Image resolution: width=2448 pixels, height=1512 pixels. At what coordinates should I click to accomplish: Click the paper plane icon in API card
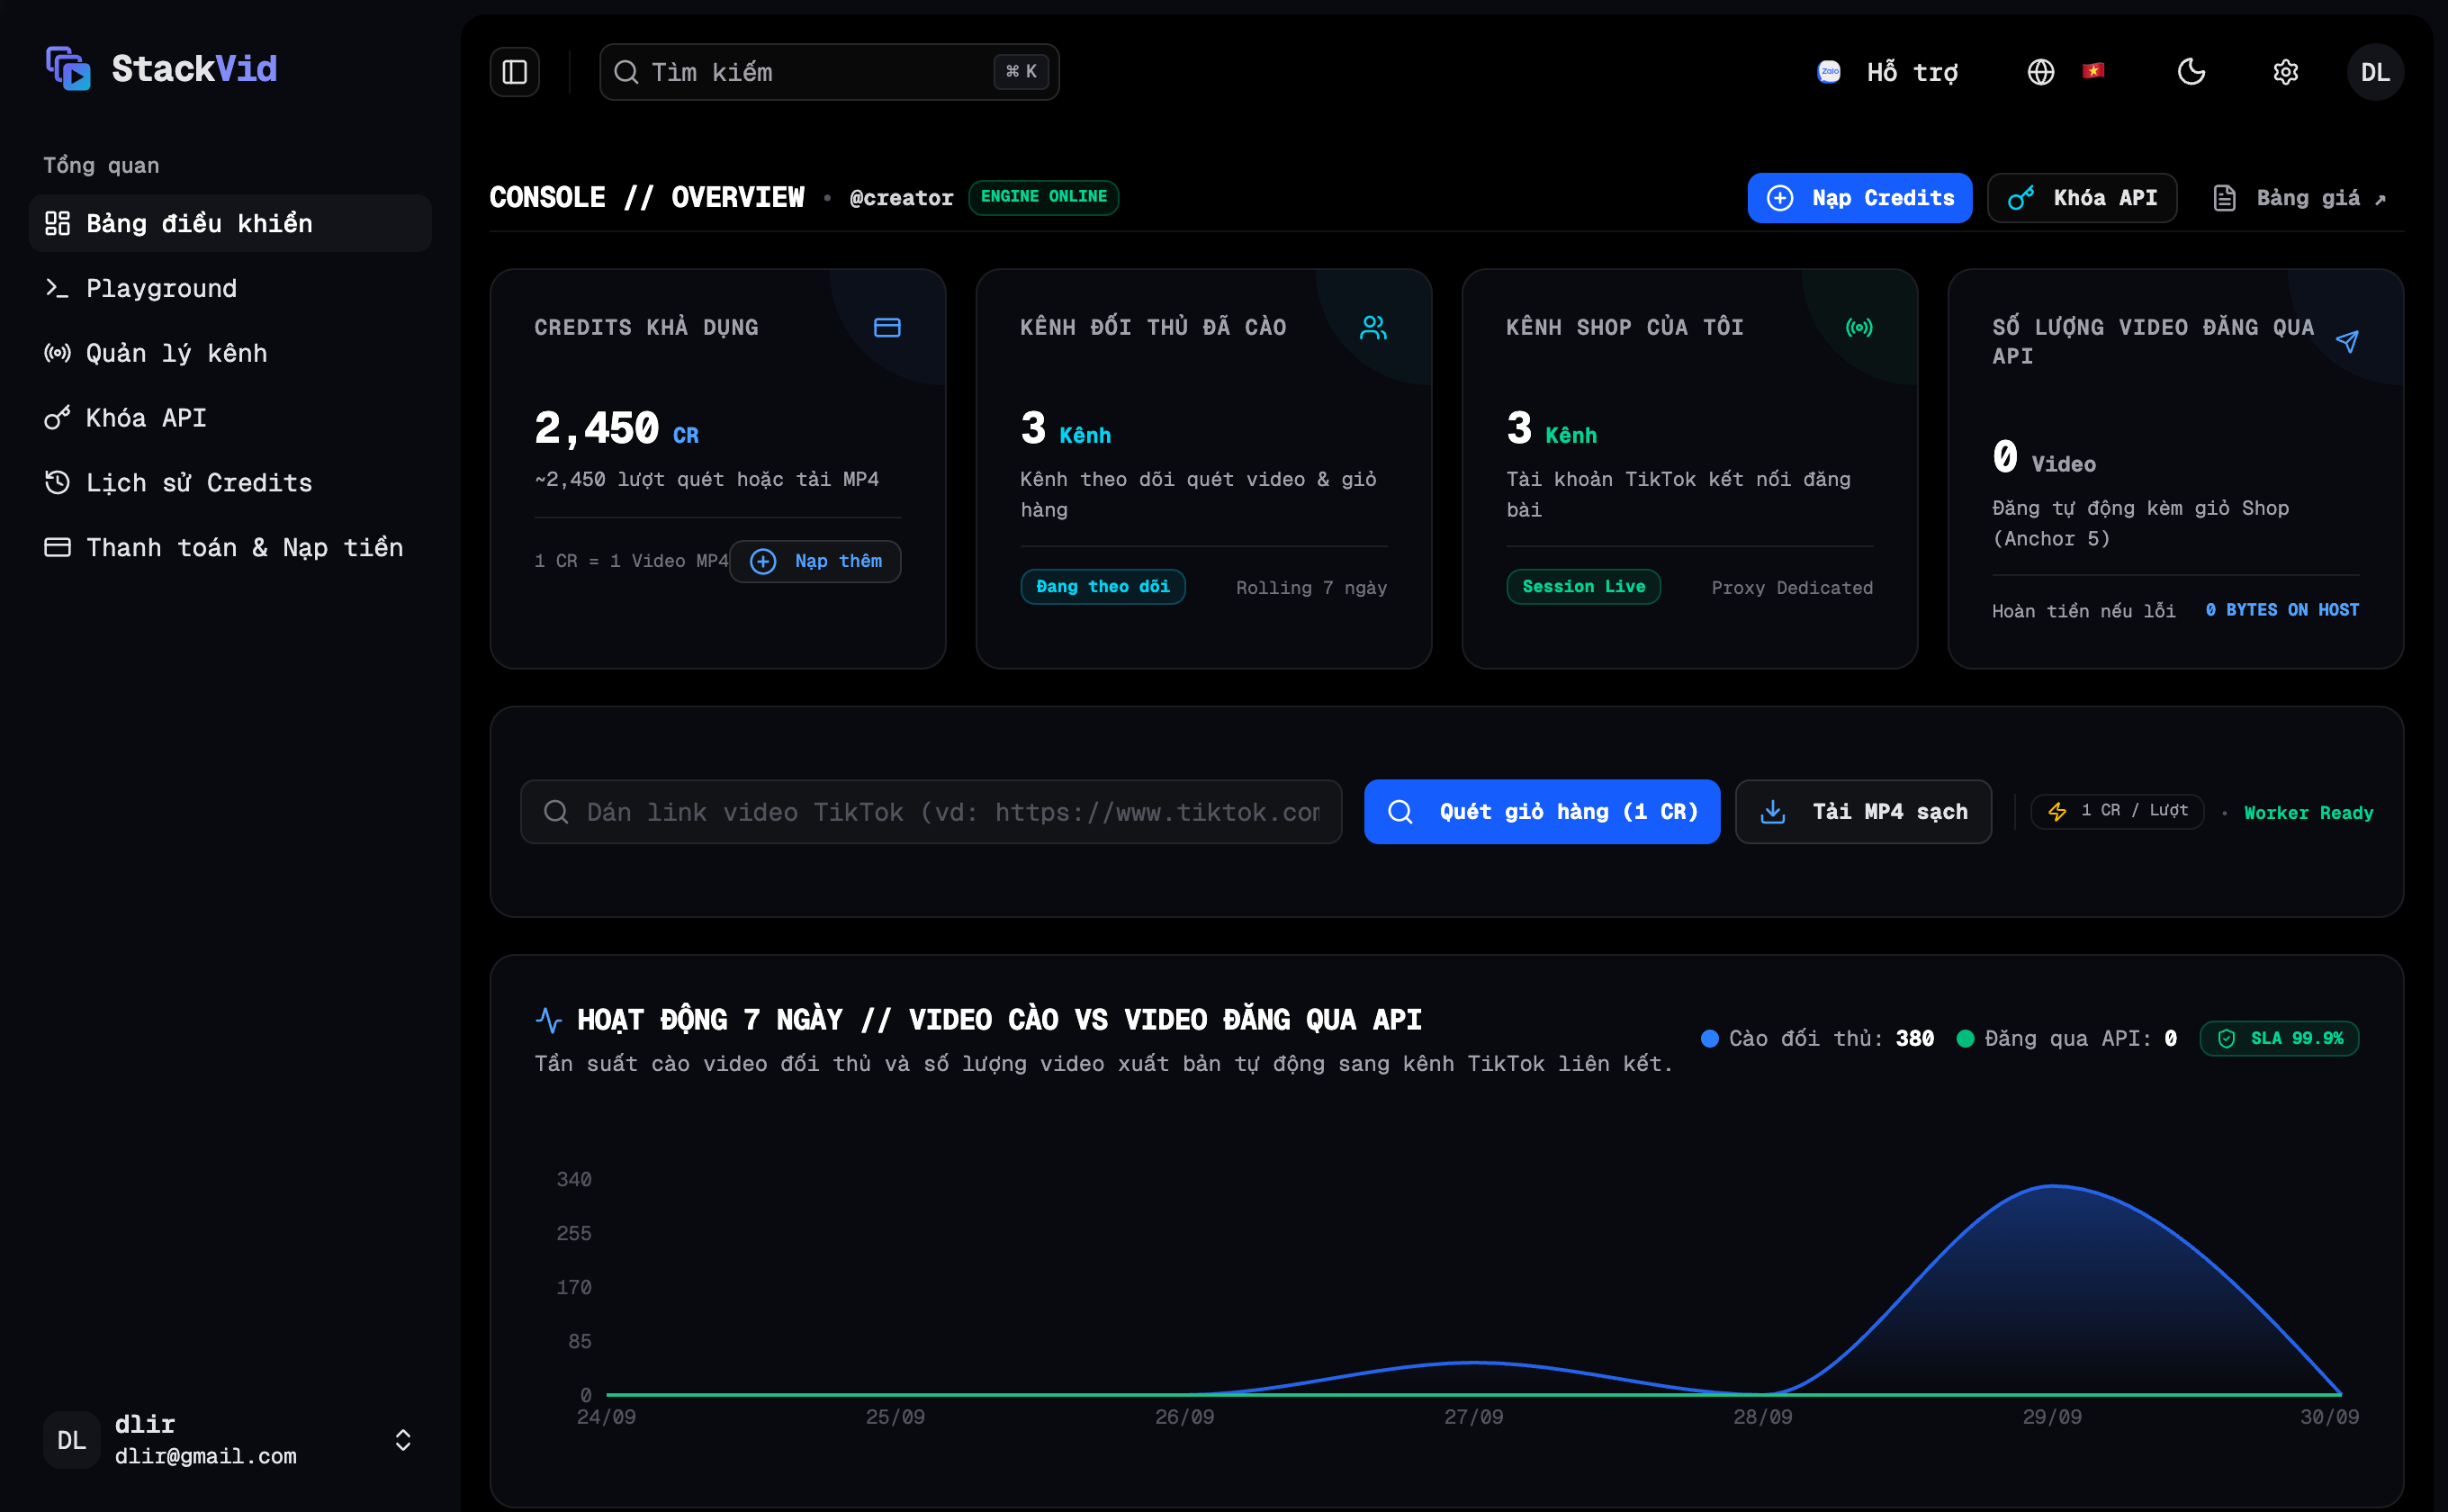click(2346, 342)
